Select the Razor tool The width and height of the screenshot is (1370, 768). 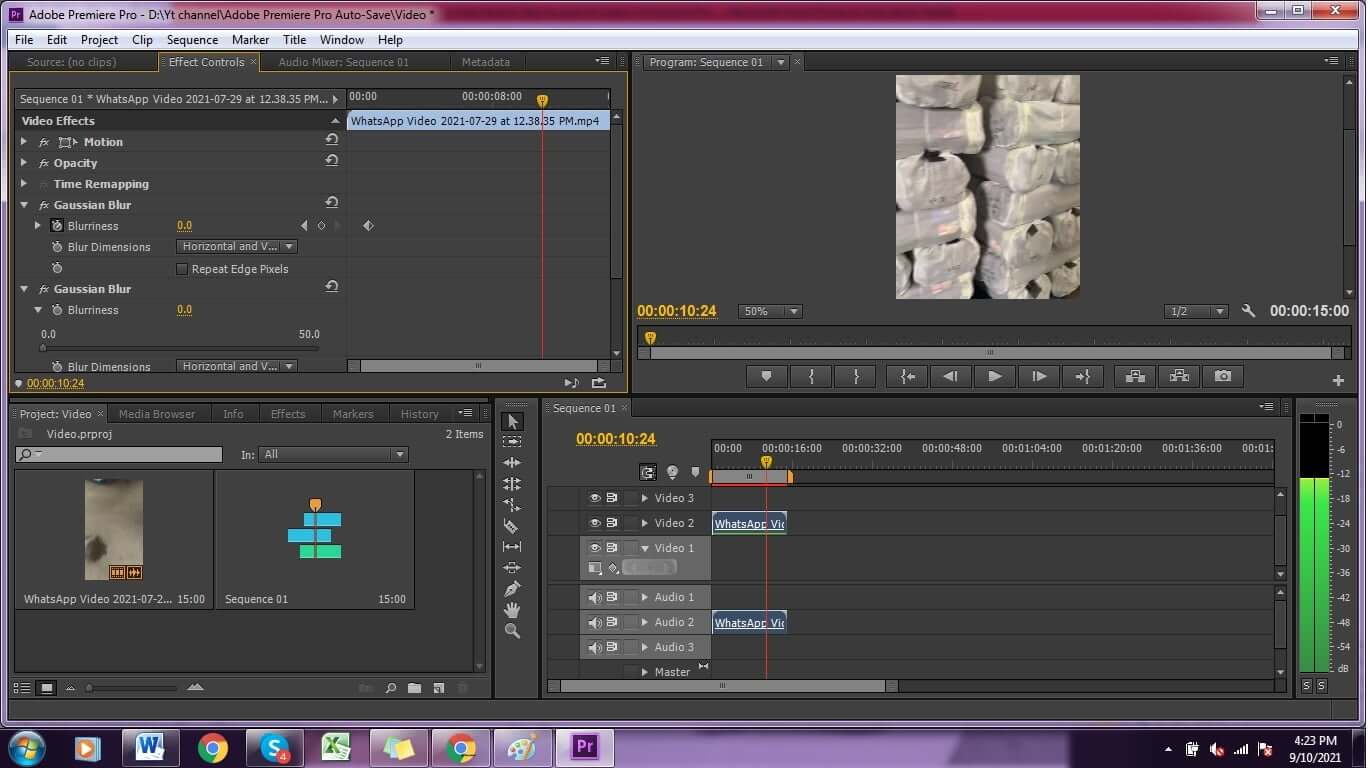(x=512, y=526)
